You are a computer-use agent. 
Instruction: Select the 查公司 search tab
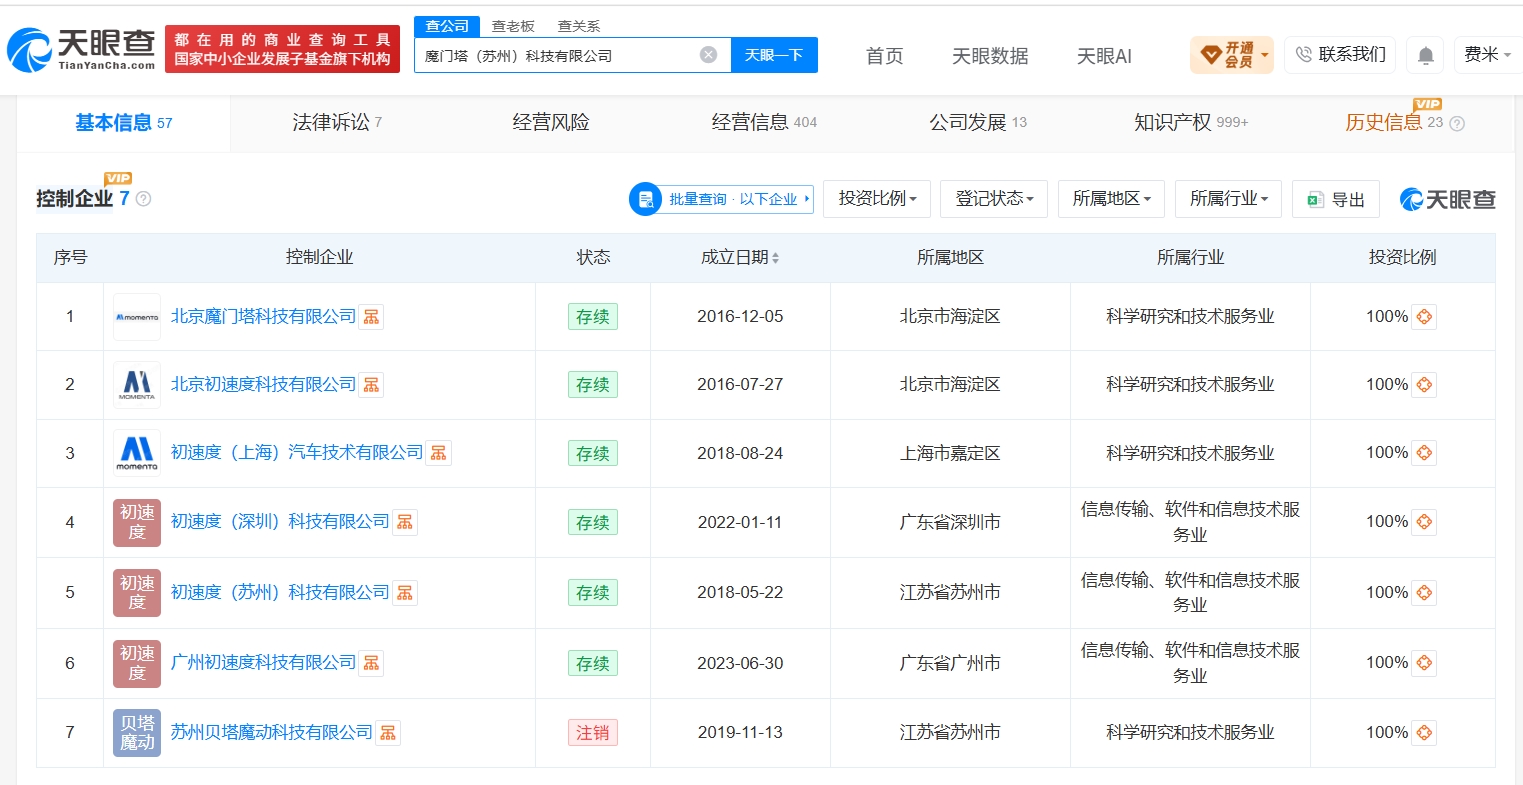coord(447,26)
